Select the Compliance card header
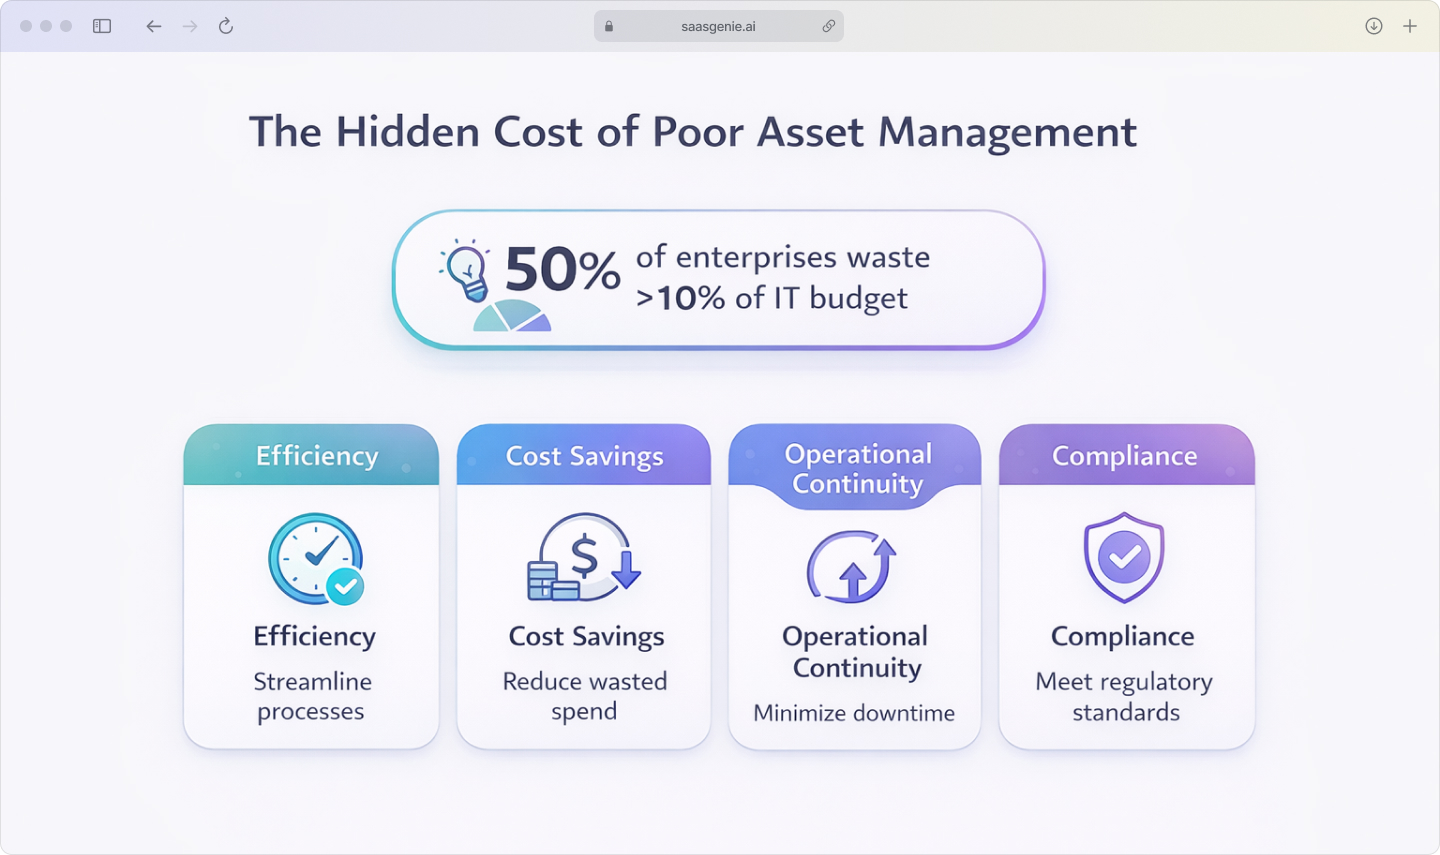The width and height of the screenshot is (1440, 855). 1126,455
